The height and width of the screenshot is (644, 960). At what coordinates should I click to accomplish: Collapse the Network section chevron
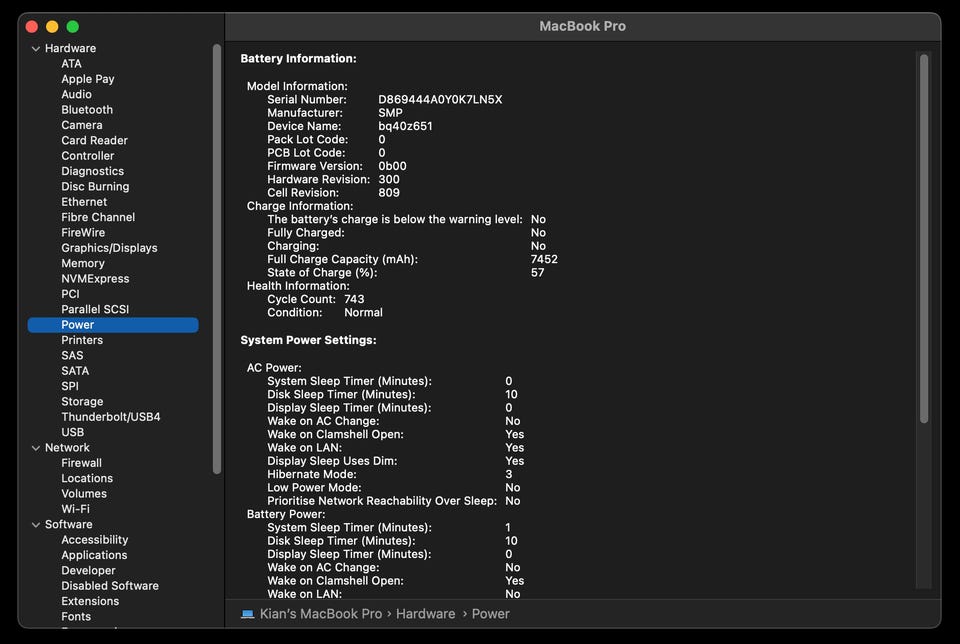tap(36, 448)
